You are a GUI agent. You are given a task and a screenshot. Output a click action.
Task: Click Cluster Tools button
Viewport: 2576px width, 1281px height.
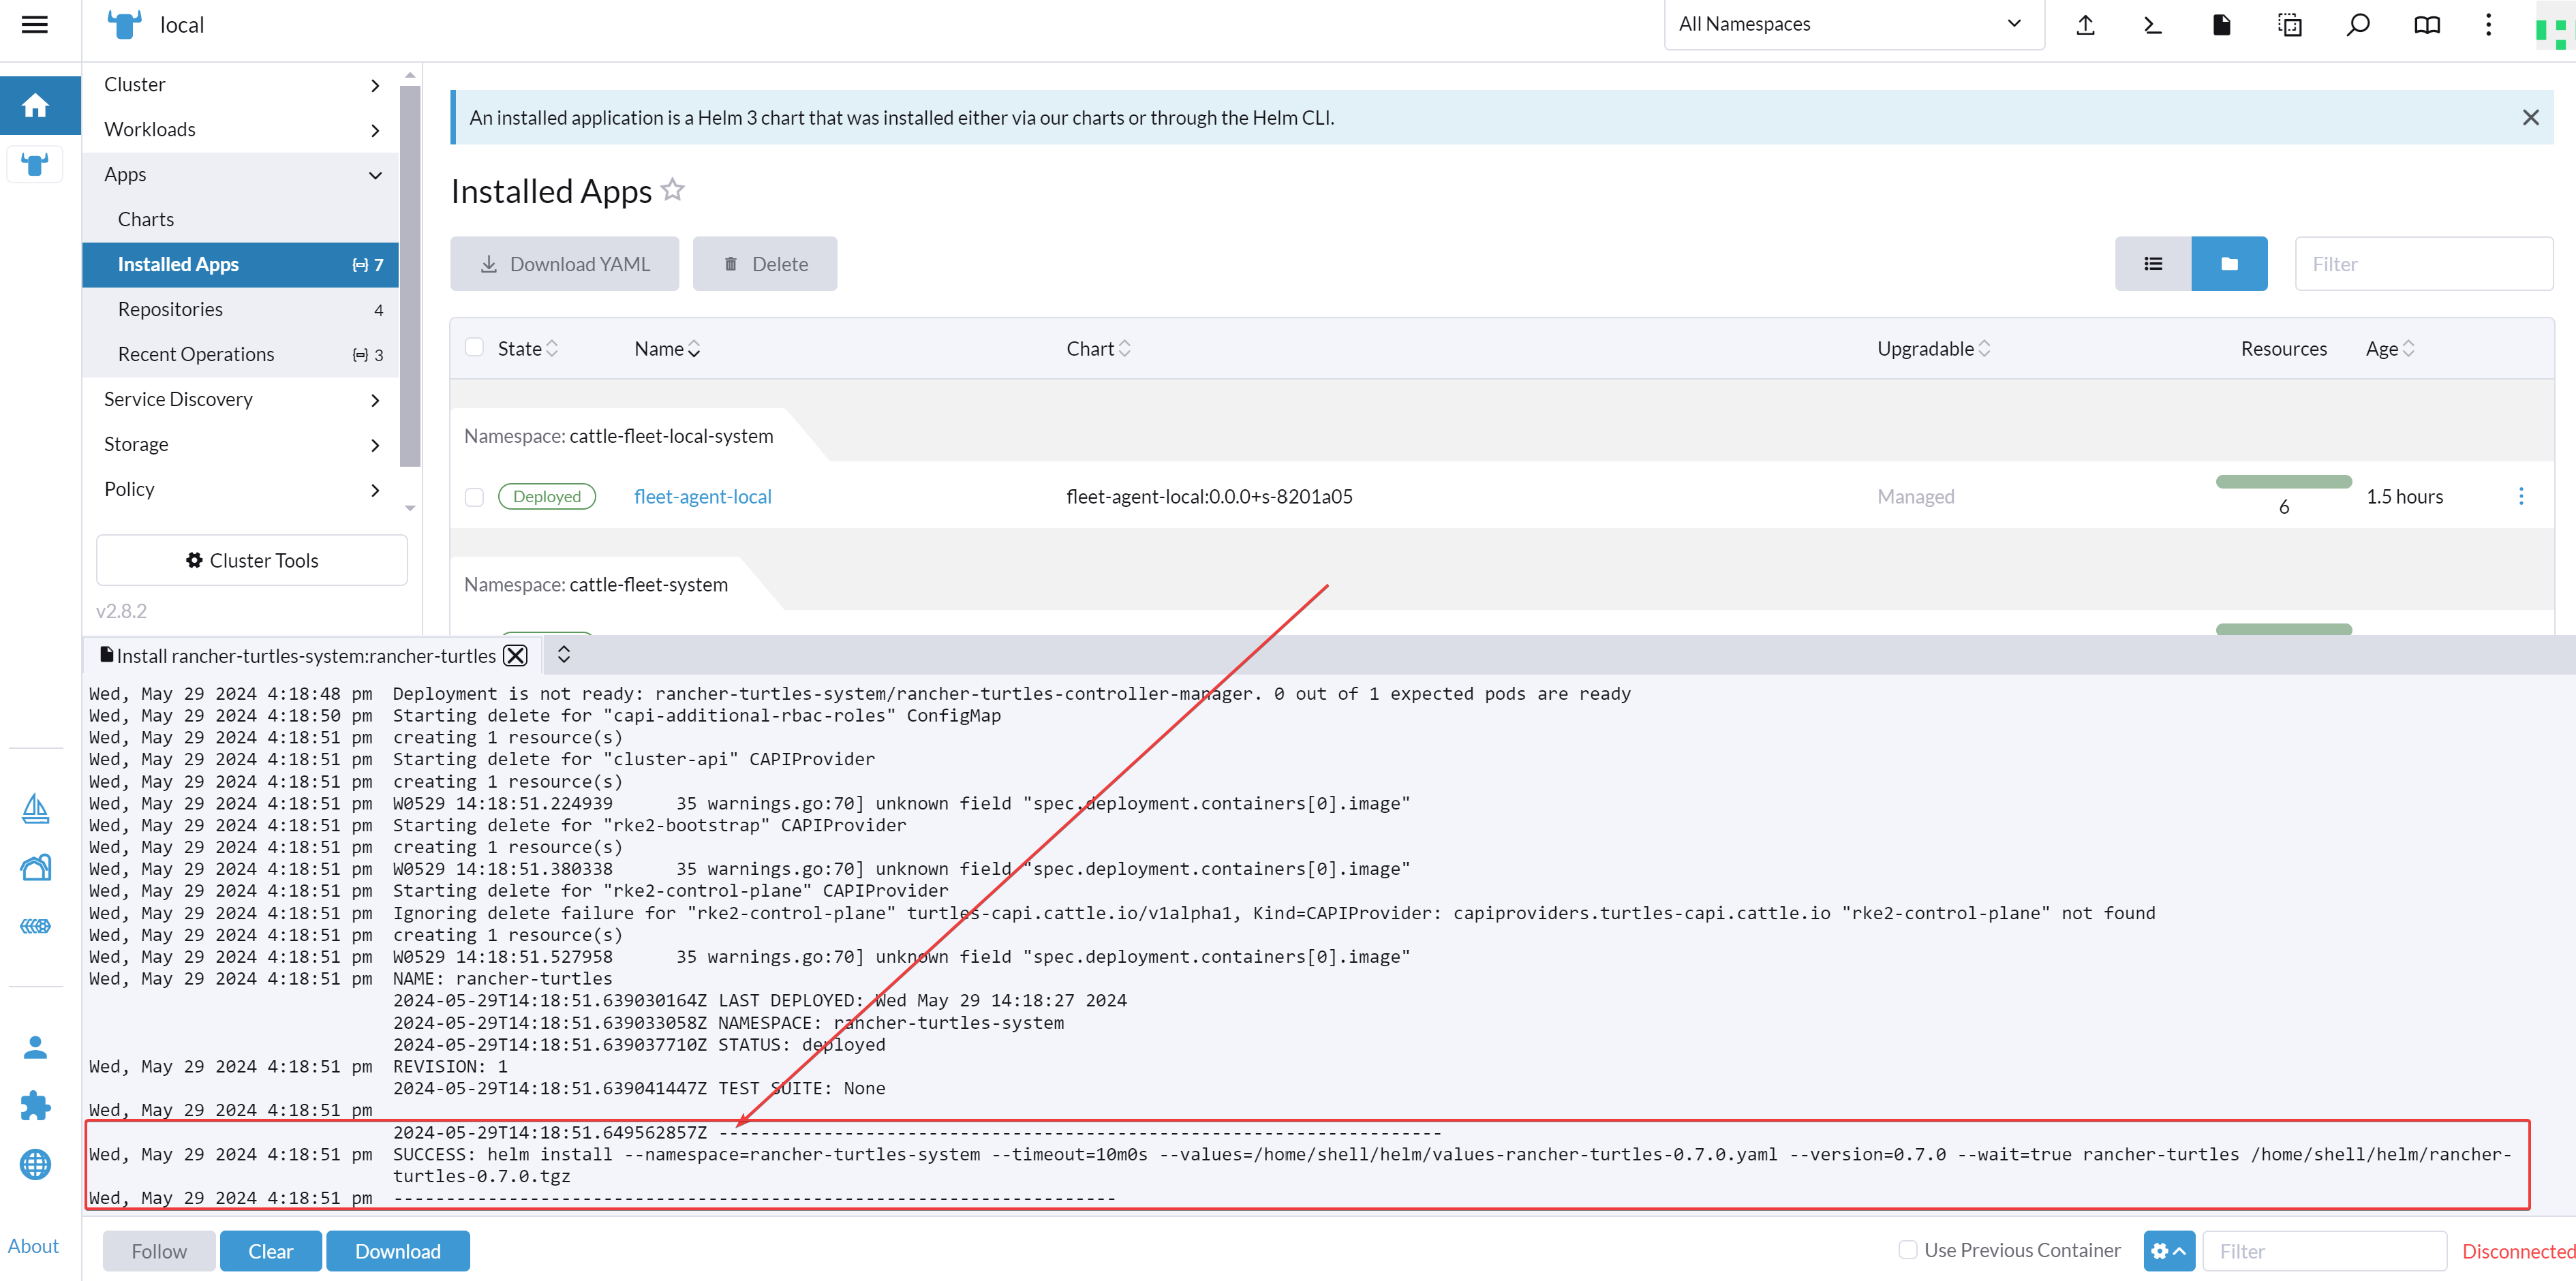(x=252, y=560)
